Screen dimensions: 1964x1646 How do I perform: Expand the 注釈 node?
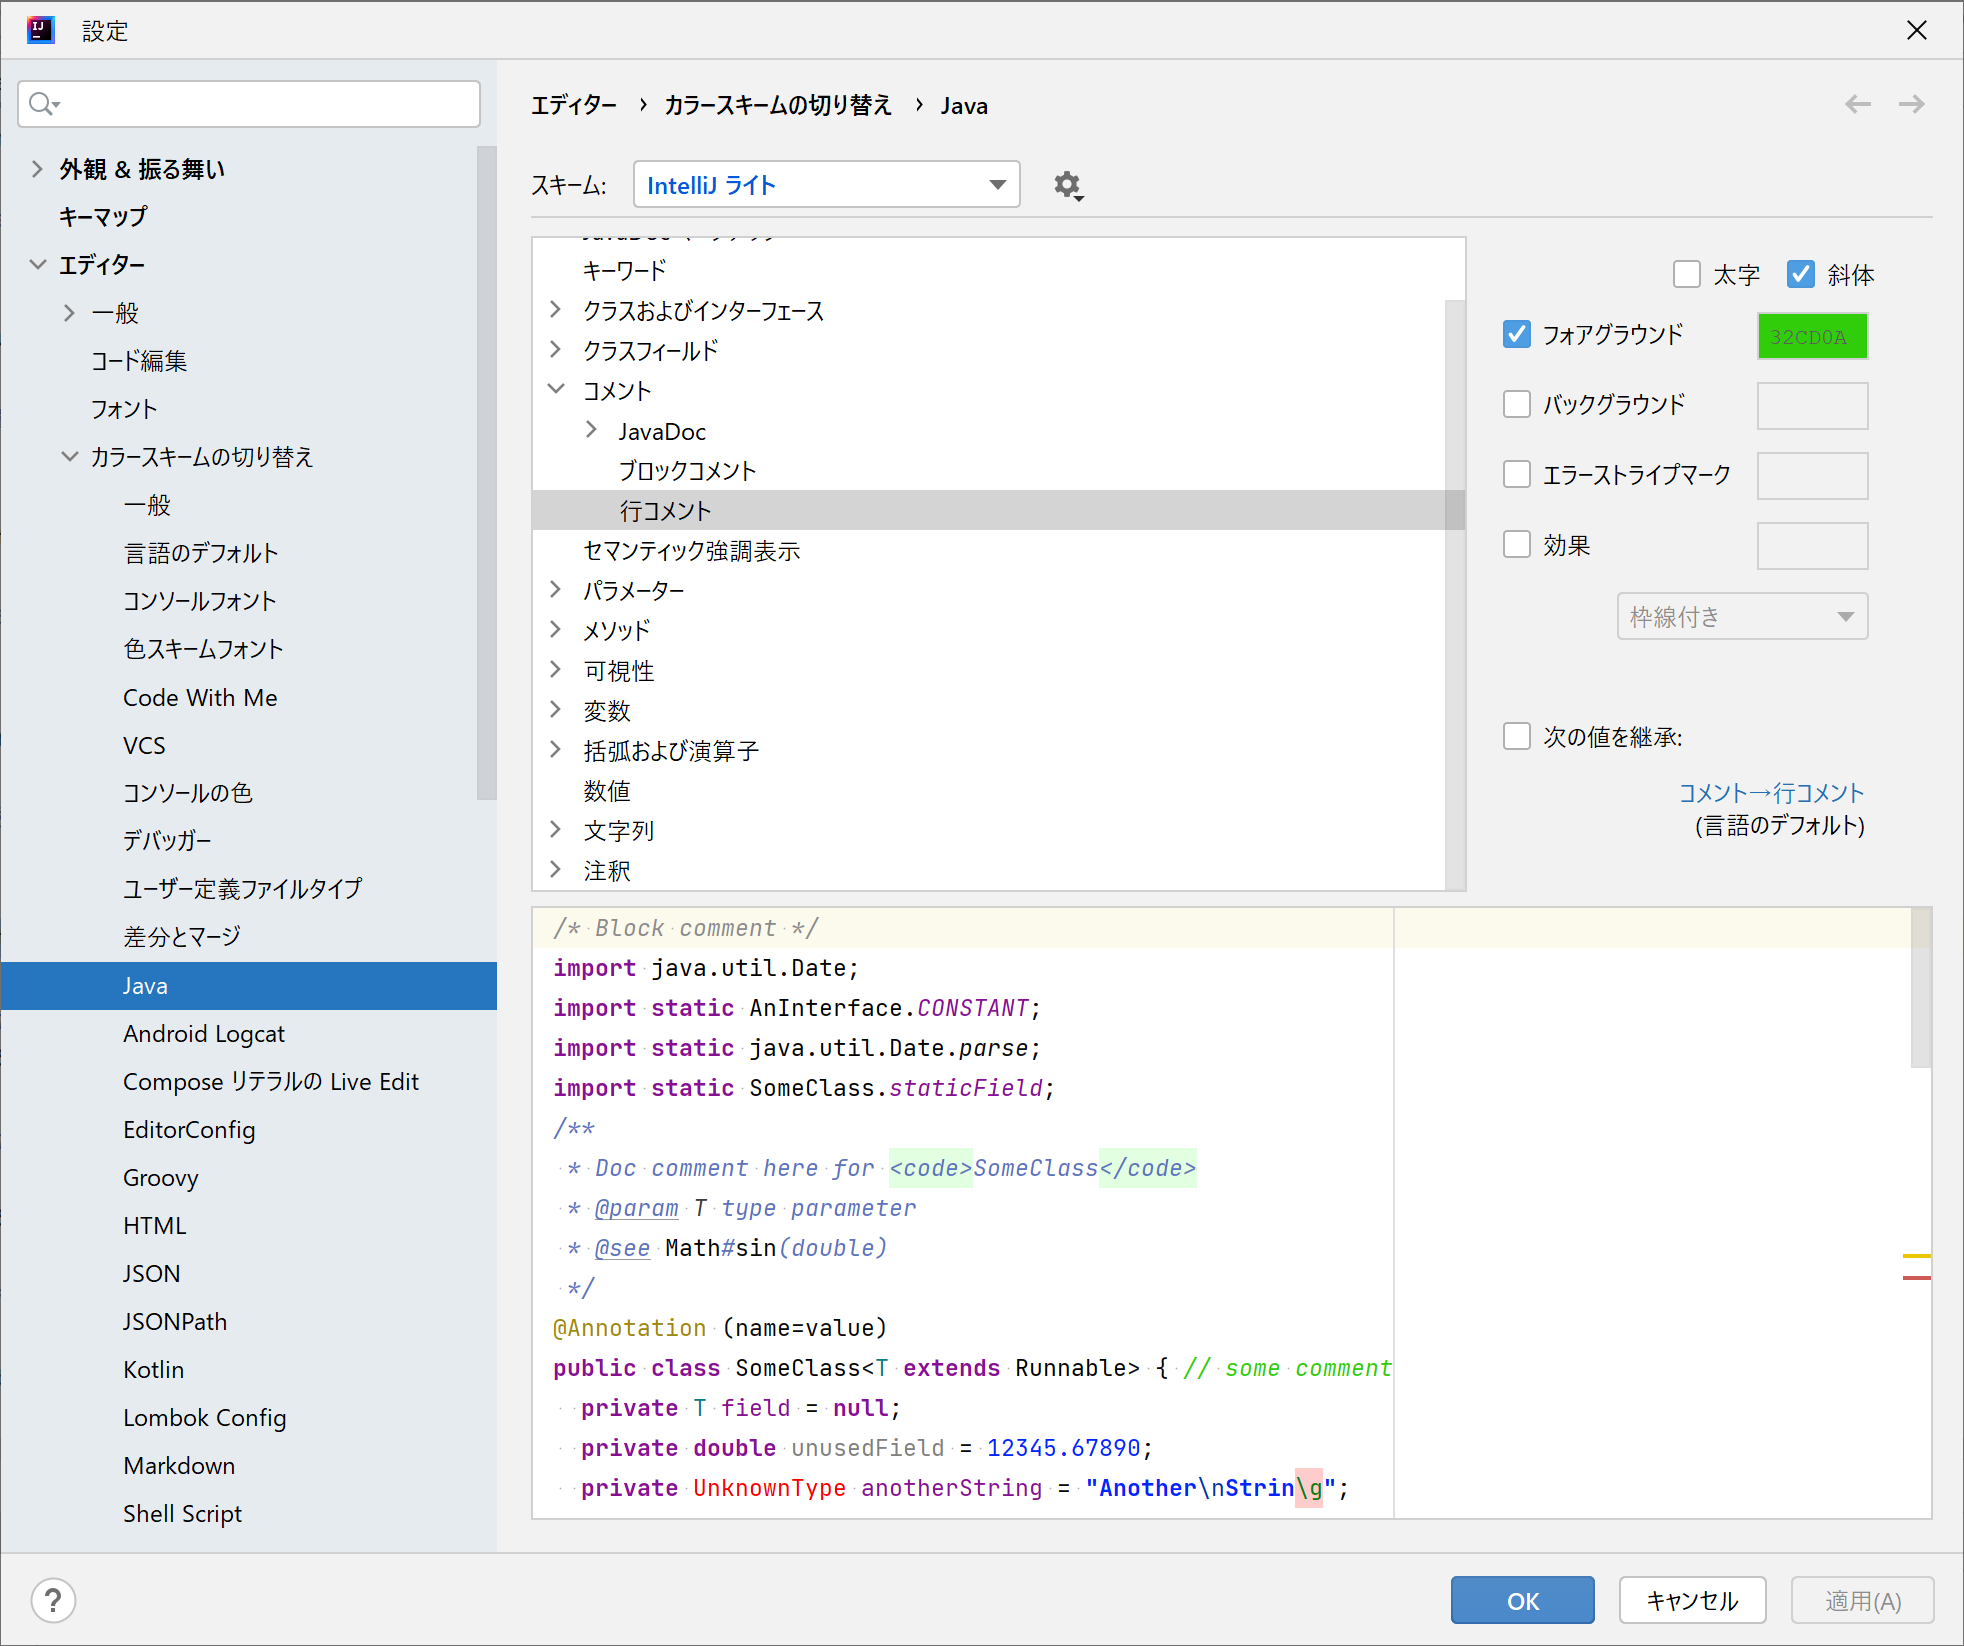(556, 870)
